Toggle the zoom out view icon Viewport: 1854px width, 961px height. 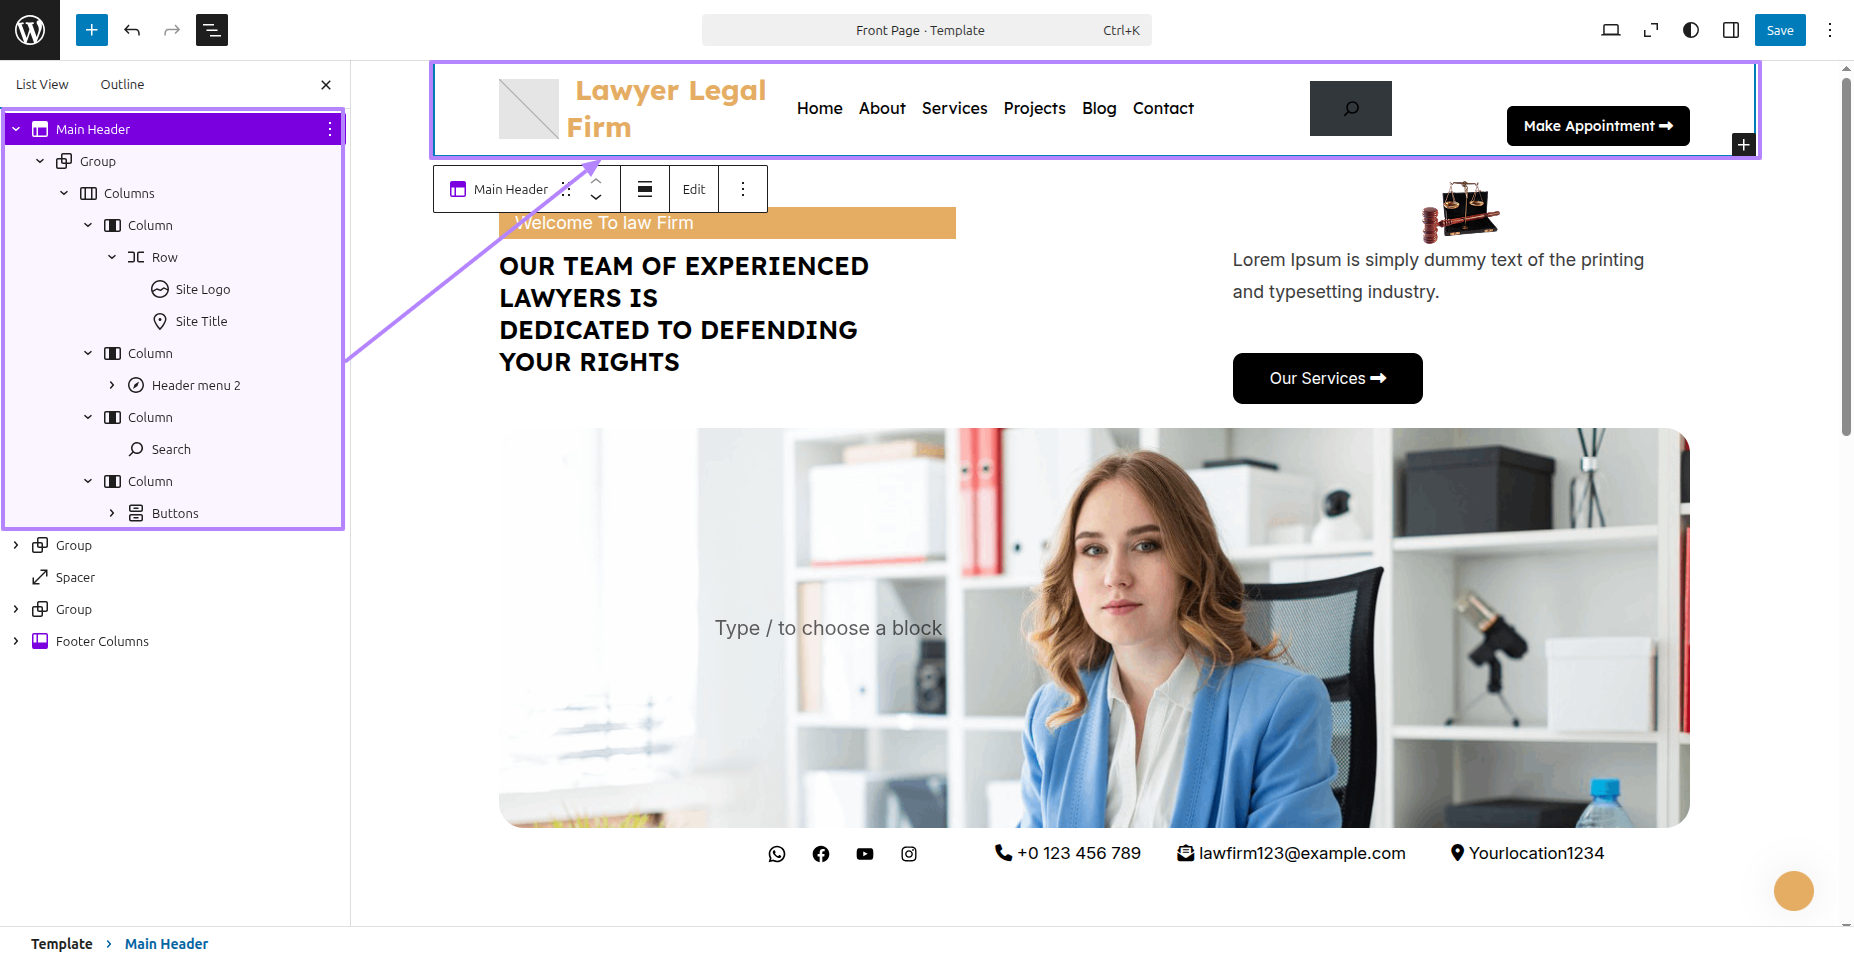(x=1651, y=30)
